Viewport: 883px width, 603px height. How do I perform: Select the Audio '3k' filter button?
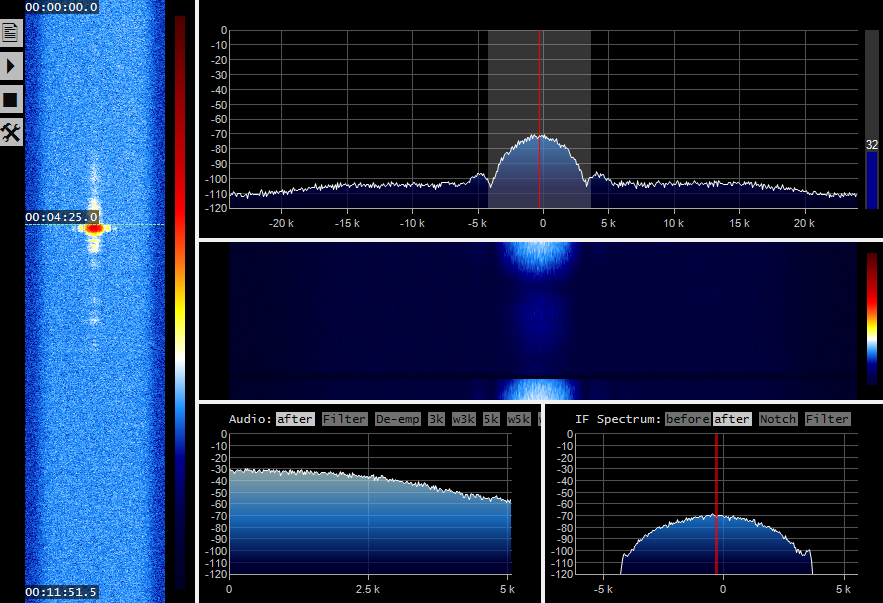(x=436, y=419)
